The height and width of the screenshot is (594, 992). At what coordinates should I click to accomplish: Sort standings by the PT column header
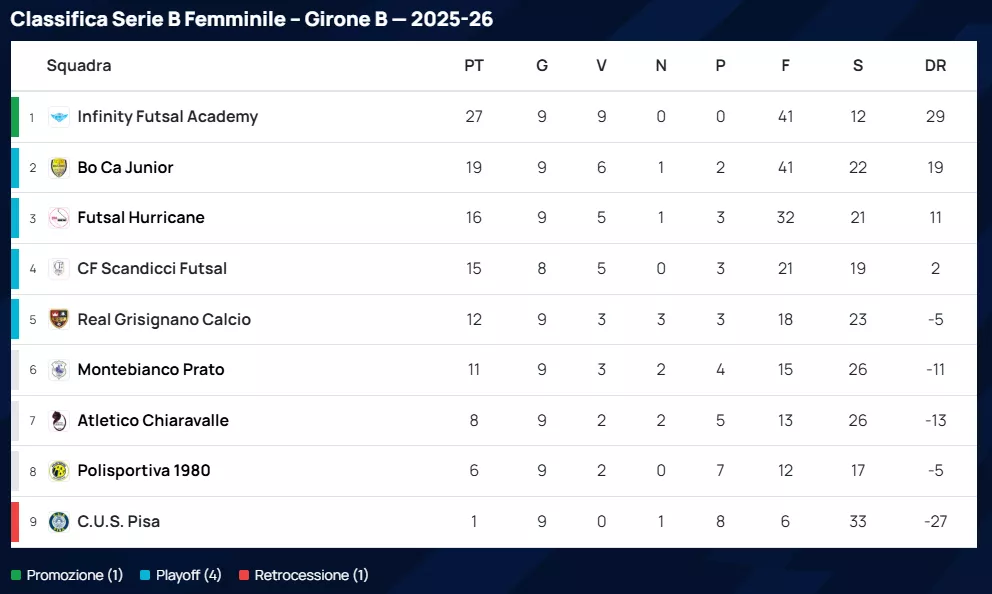474,66
